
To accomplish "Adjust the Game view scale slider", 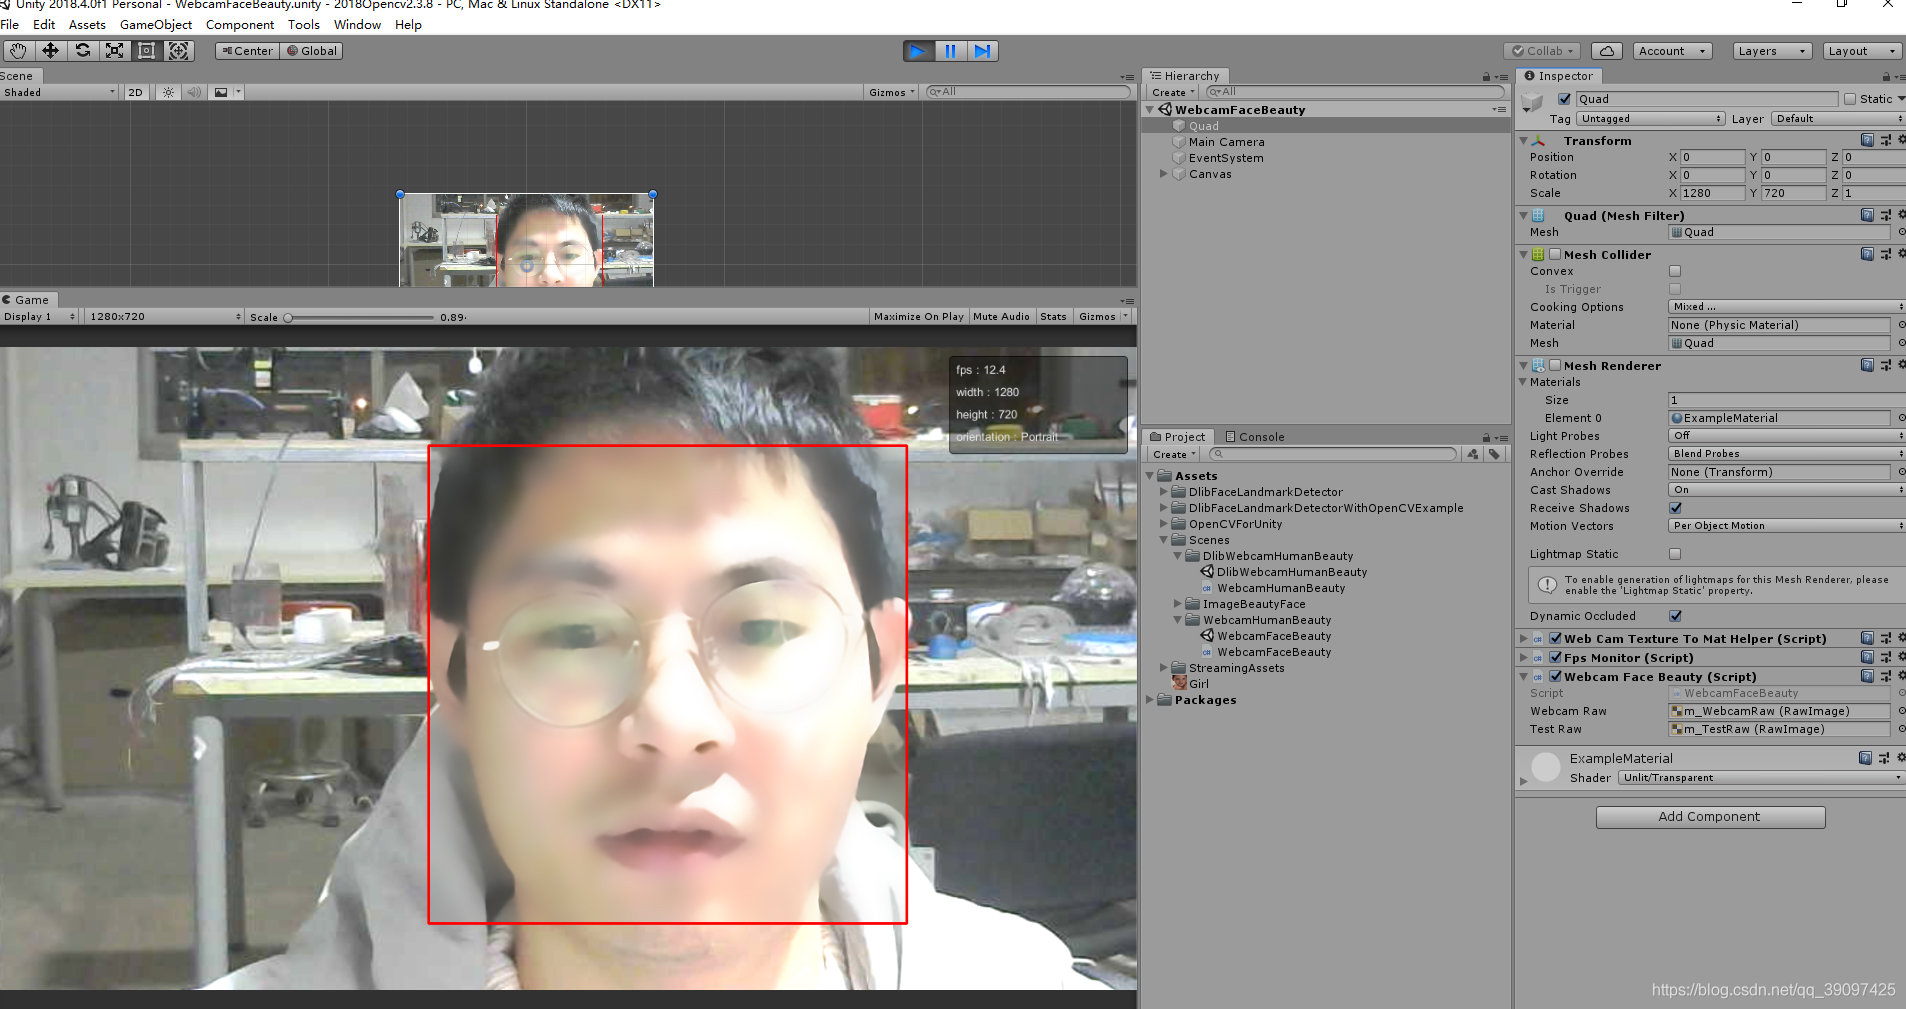I will pos(290,316).
